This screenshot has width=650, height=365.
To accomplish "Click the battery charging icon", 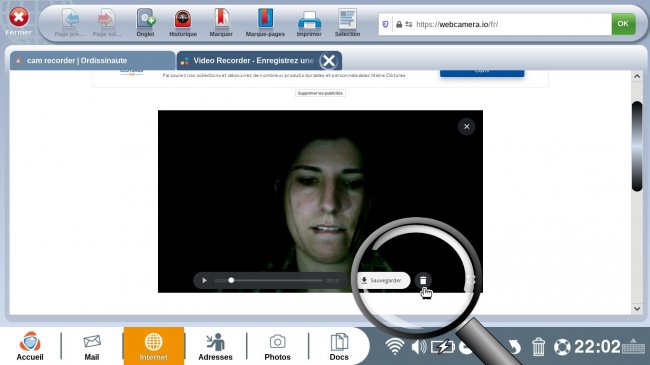I will point(443,347).
